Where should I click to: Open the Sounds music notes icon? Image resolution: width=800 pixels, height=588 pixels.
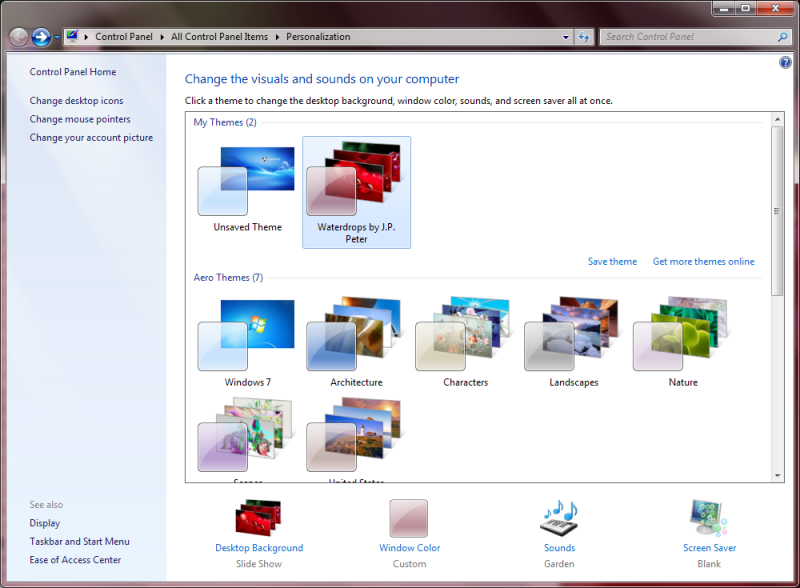559,518
